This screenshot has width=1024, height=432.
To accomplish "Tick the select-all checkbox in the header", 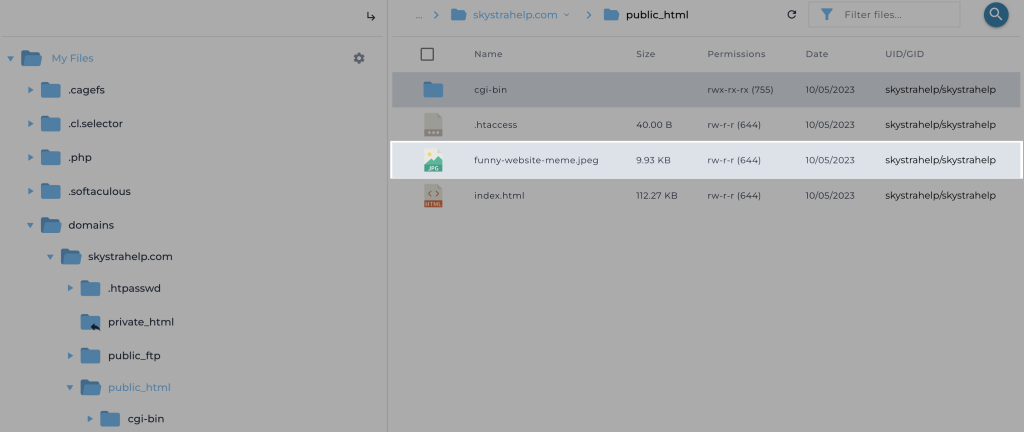I will pyautogui.click(x=427, y=54).
